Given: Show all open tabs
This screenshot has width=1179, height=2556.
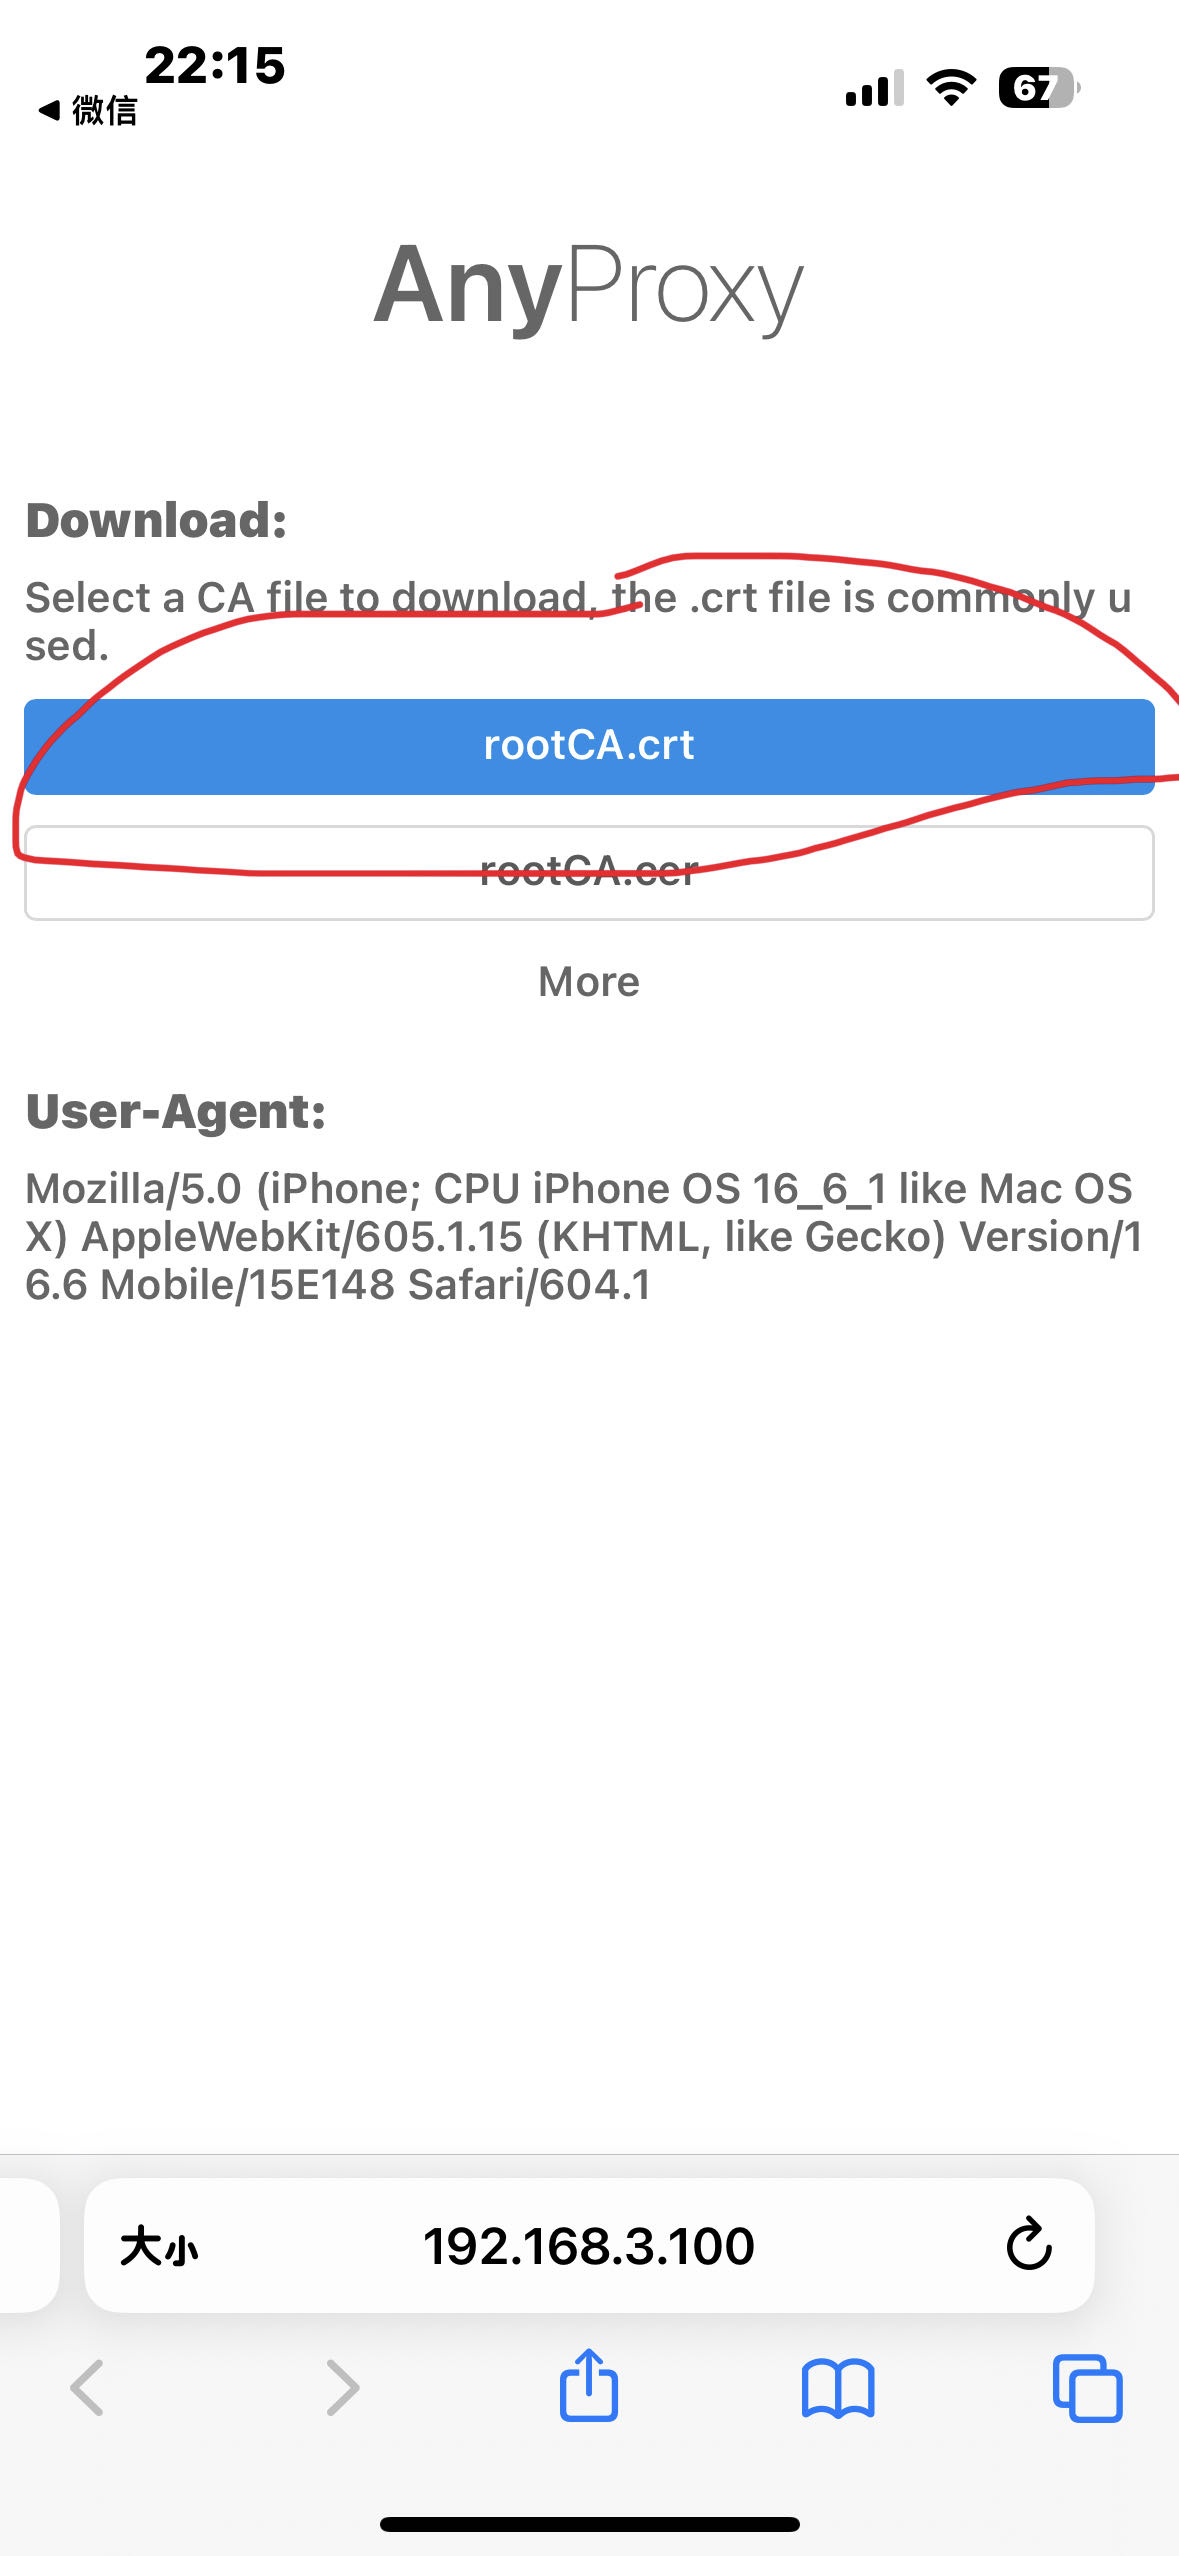Looking at the screenshot, I should coord(1087,2388).
